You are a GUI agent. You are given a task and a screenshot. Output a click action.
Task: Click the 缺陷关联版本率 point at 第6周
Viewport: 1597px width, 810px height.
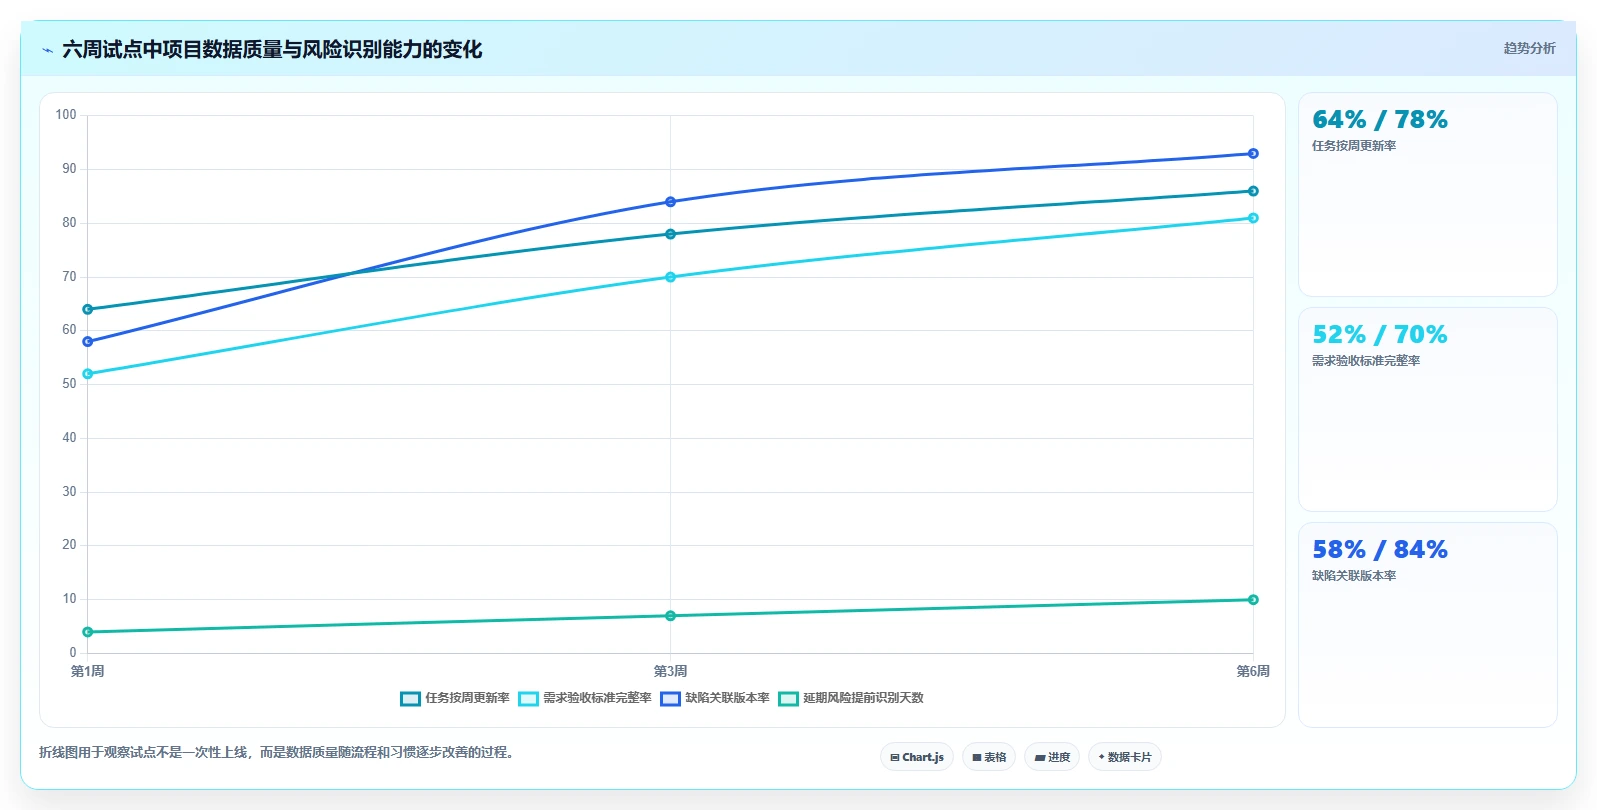click(x=1253, y=154)
